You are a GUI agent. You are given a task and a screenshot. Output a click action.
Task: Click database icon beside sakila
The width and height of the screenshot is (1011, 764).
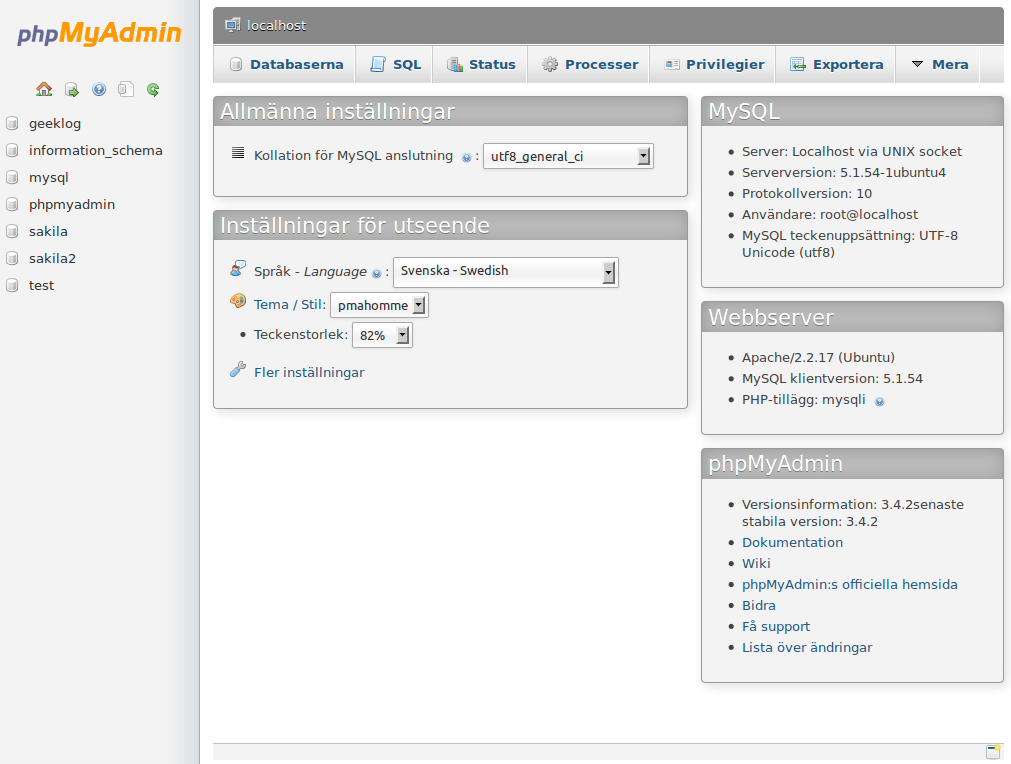[12, 231]
